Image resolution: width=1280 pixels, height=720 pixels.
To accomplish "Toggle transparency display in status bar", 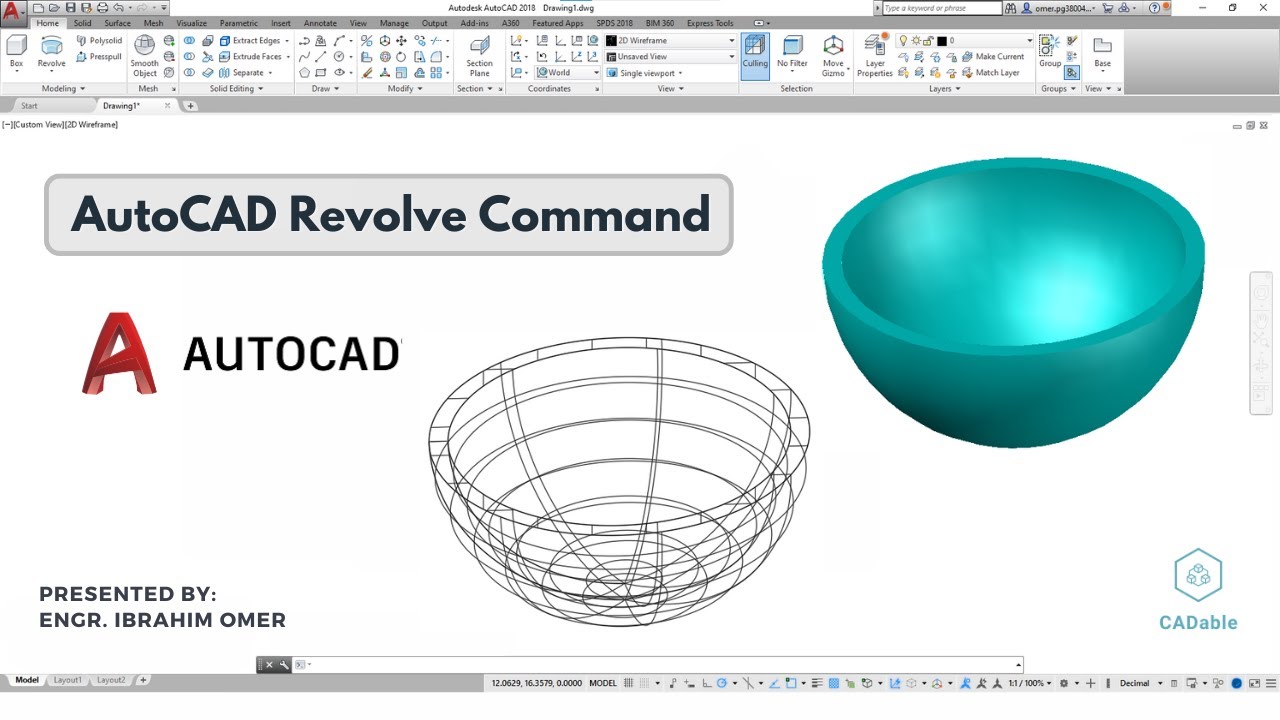I will point(832,683).
